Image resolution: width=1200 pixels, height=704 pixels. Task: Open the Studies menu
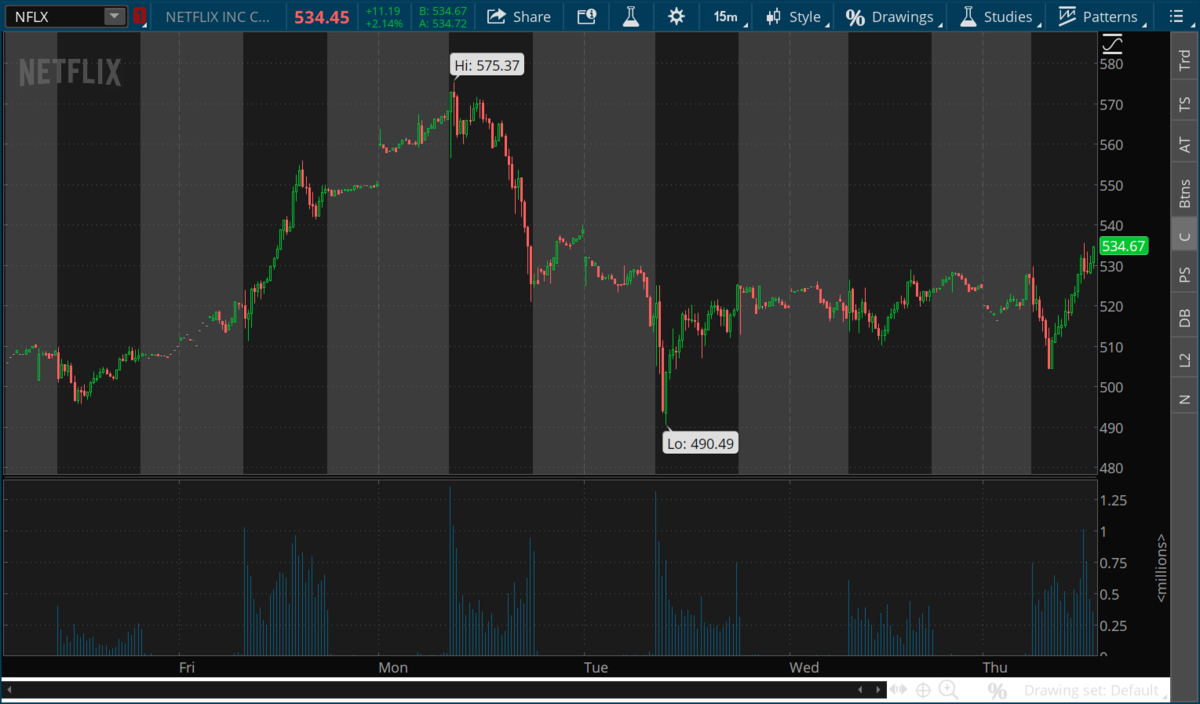[998, 16]
